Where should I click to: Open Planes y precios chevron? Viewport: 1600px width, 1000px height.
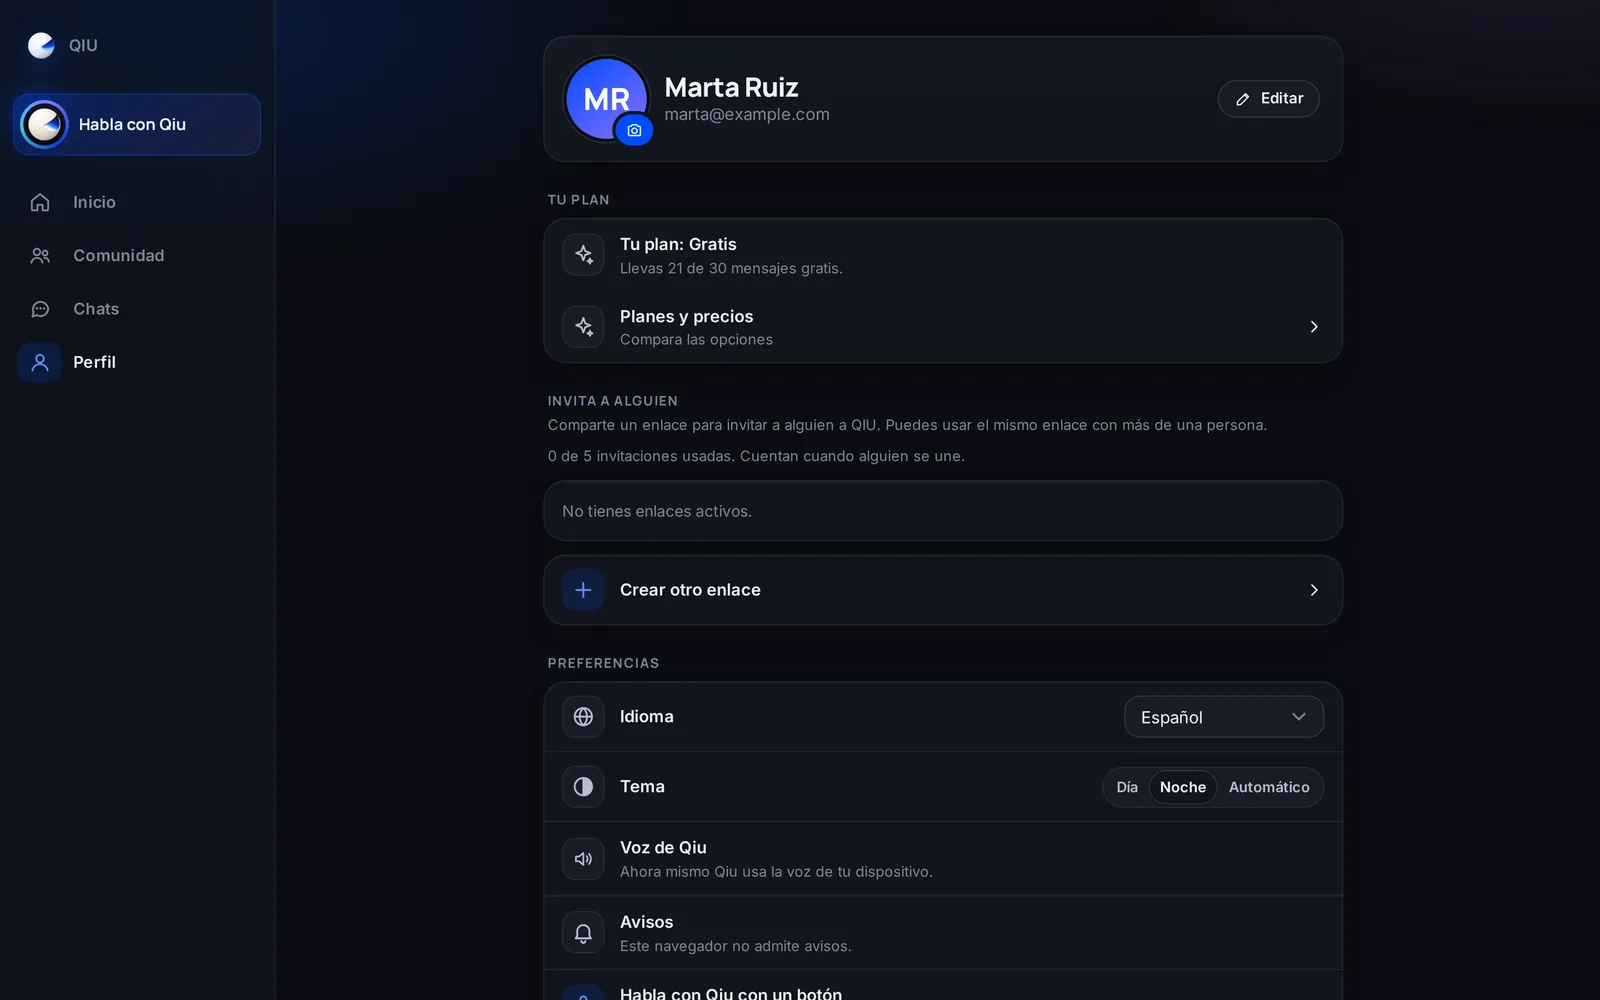point(1314,327)
